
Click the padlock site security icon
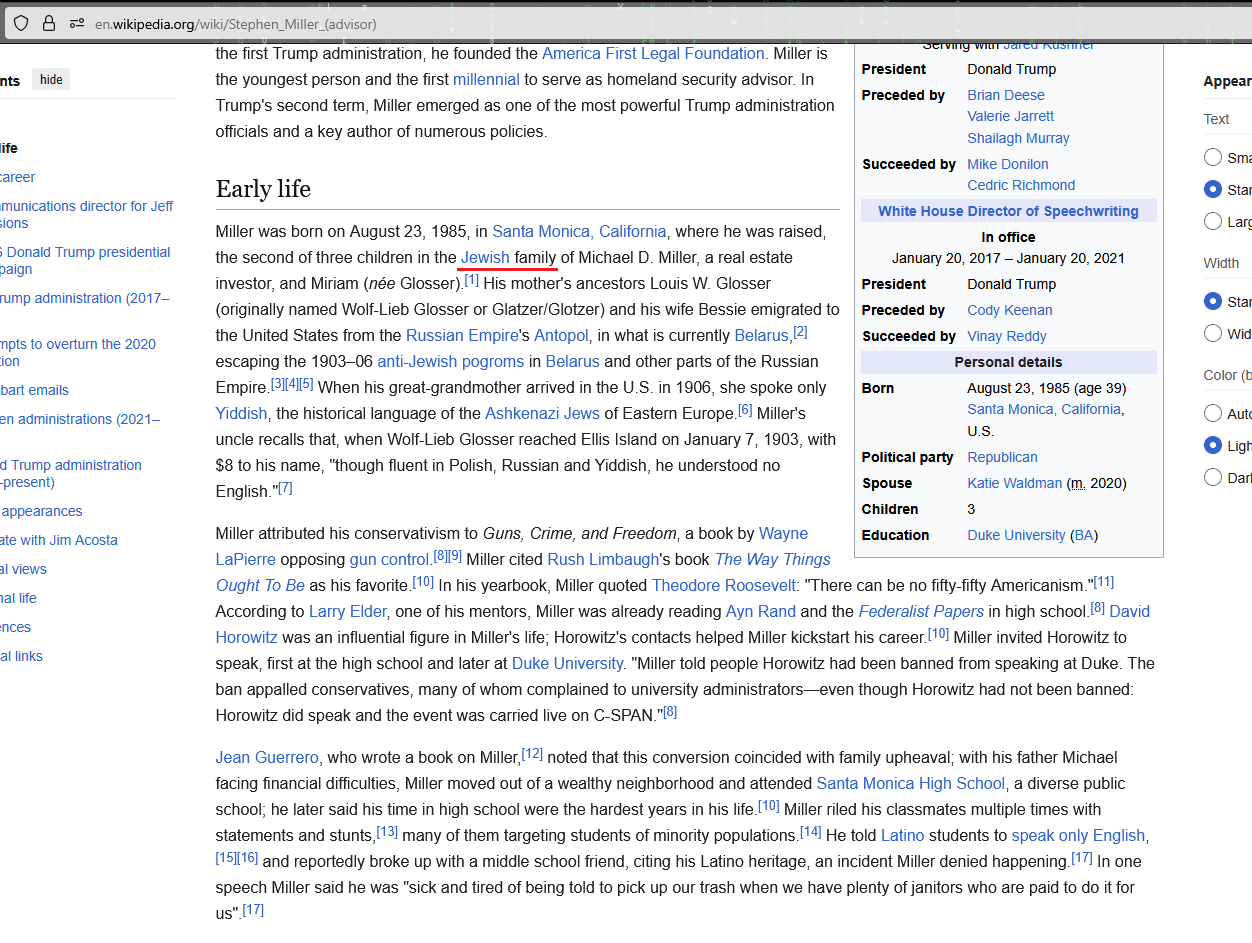(49, 23)
